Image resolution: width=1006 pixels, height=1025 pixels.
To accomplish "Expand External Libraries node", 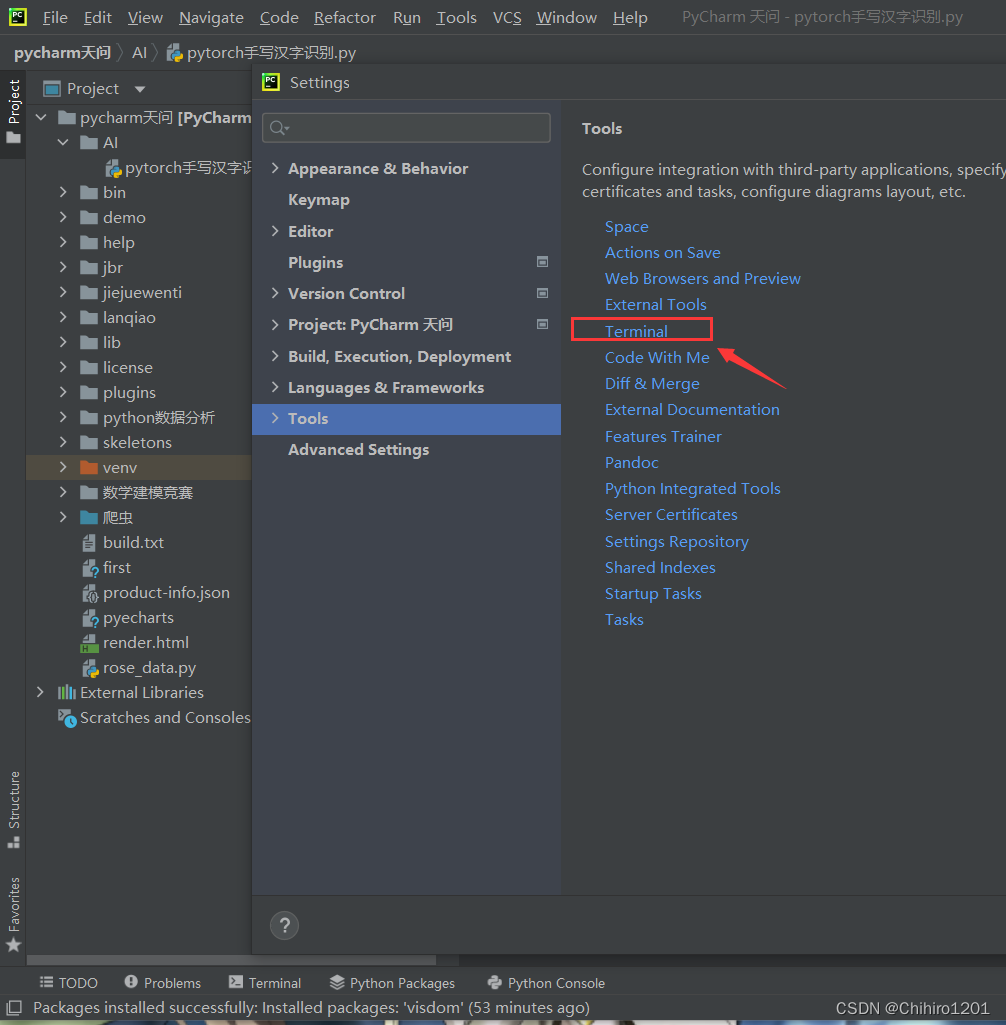I will (x=41, y=692).
